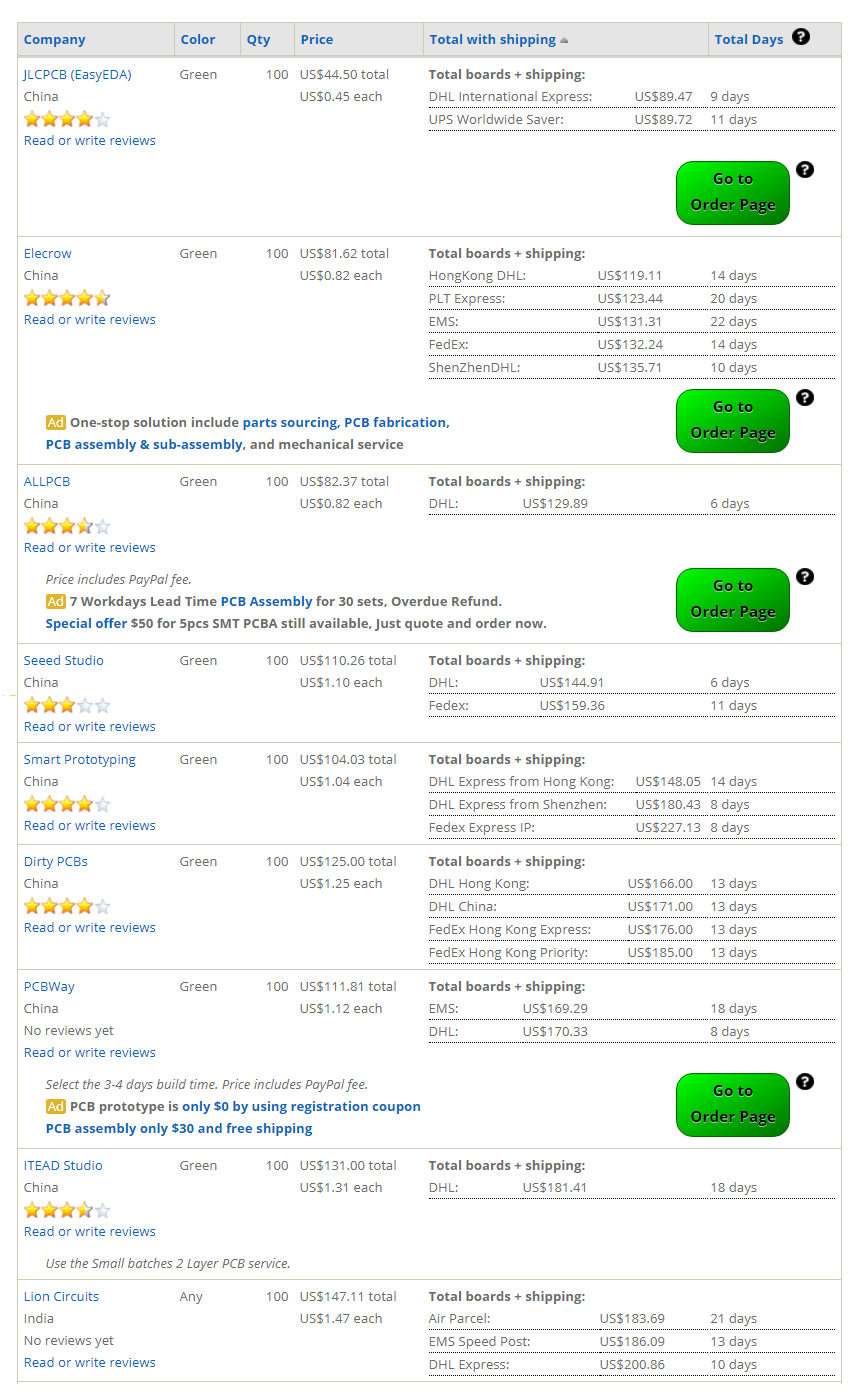Click the star rating for Elecrow
The width and height of the screenshot is (861, 1391).
(67, 298)
